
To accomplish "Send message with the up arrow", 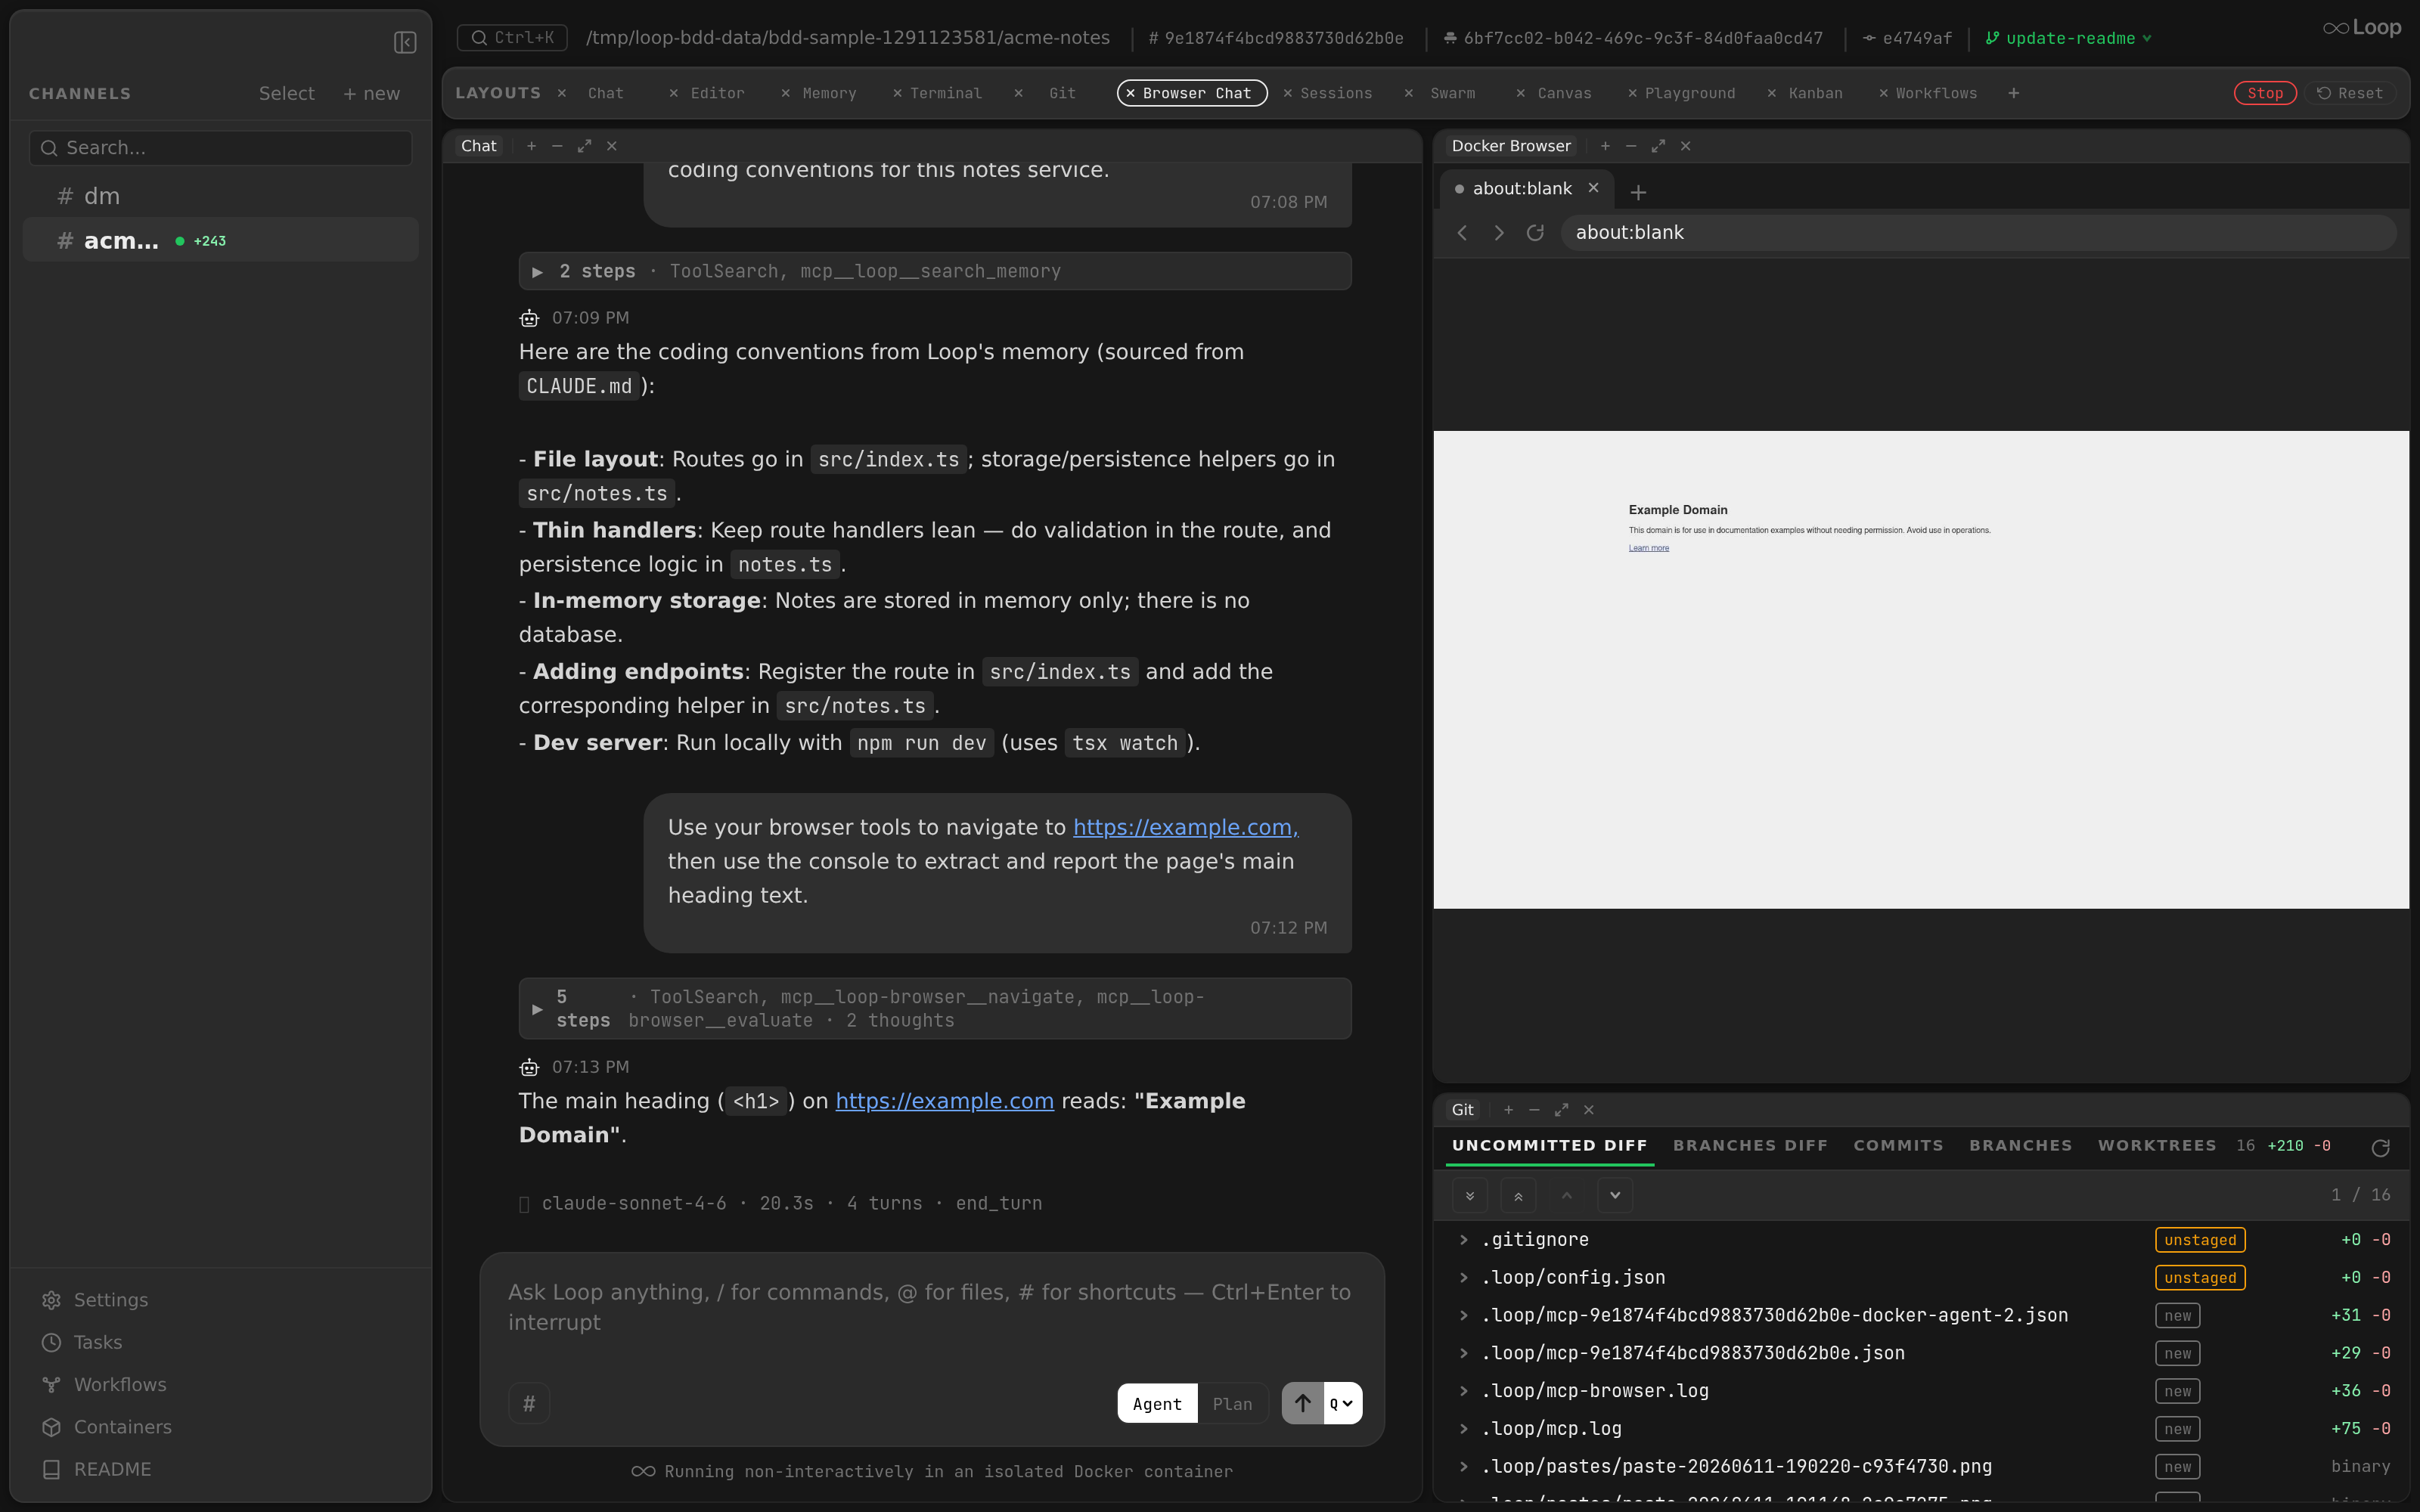I will 1302,1403.
